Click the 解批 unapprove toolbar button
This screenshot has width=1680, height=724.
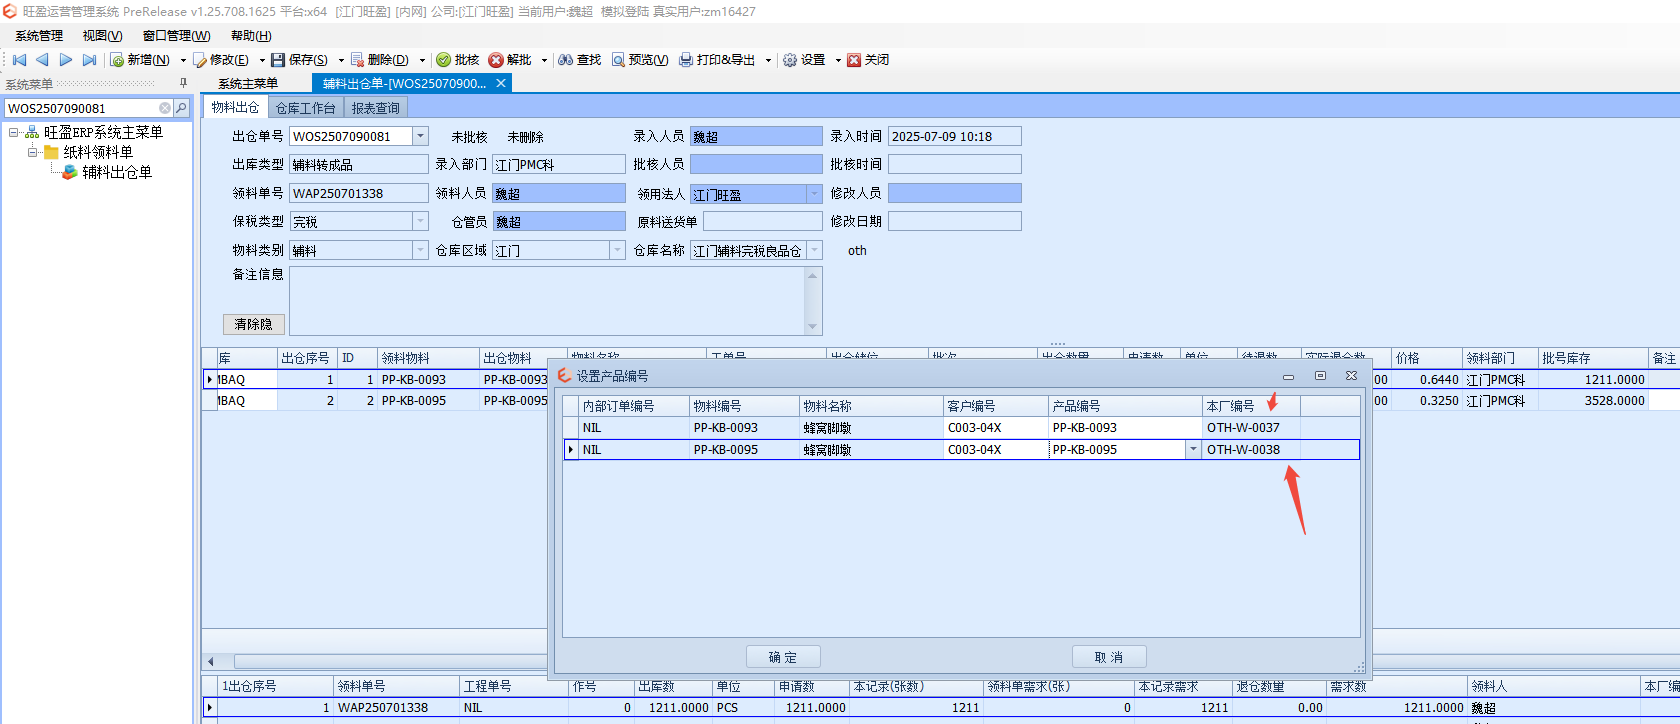510,60
